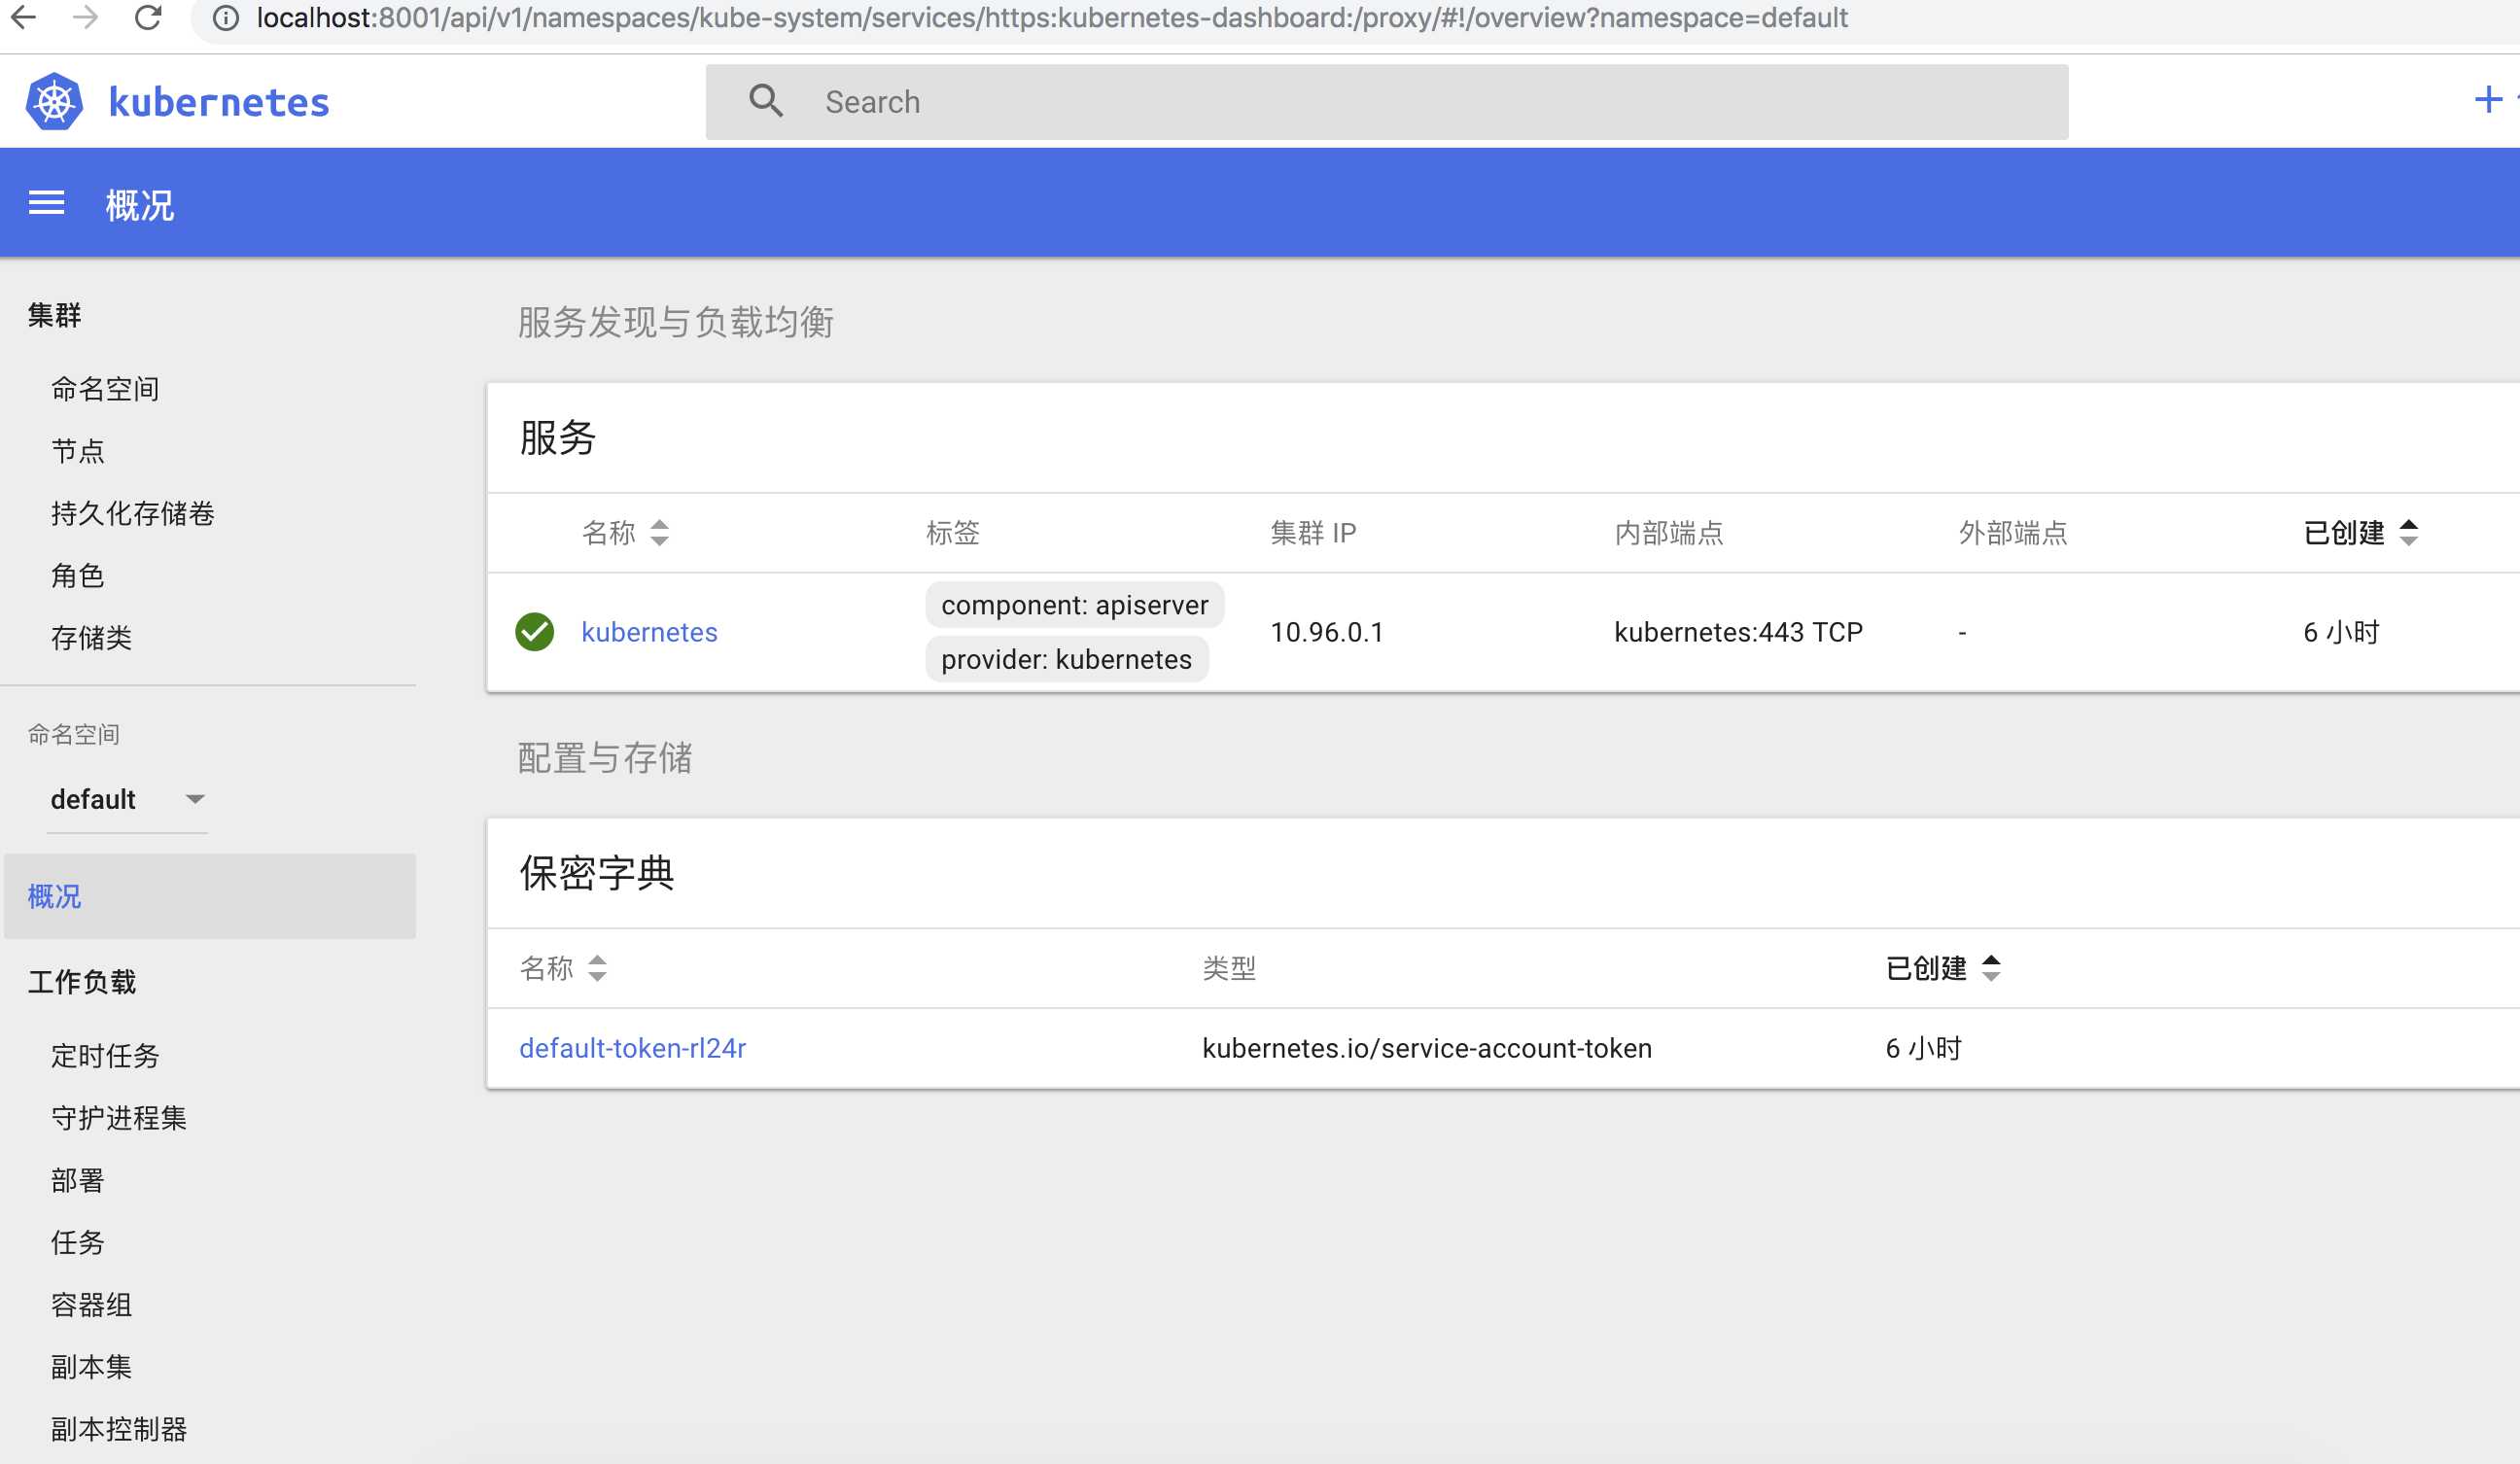The height and width of the screenshot is (1464, 2520).
Task: Toggle the hamburger navigation menu
Action: [46, 204]
